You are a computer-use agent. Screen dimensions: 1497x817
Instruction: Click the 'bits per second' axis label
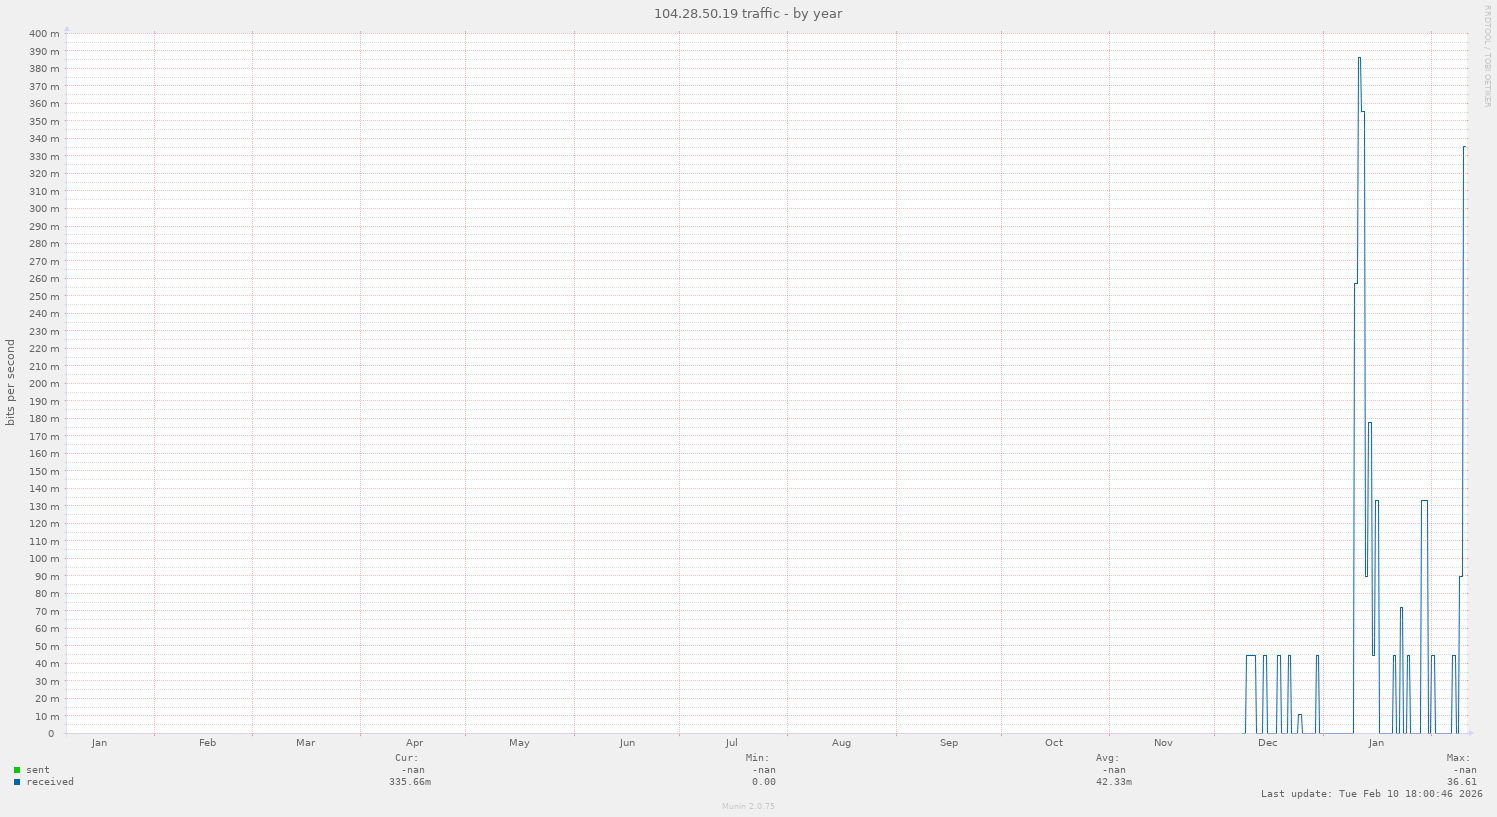pos(11,383)
